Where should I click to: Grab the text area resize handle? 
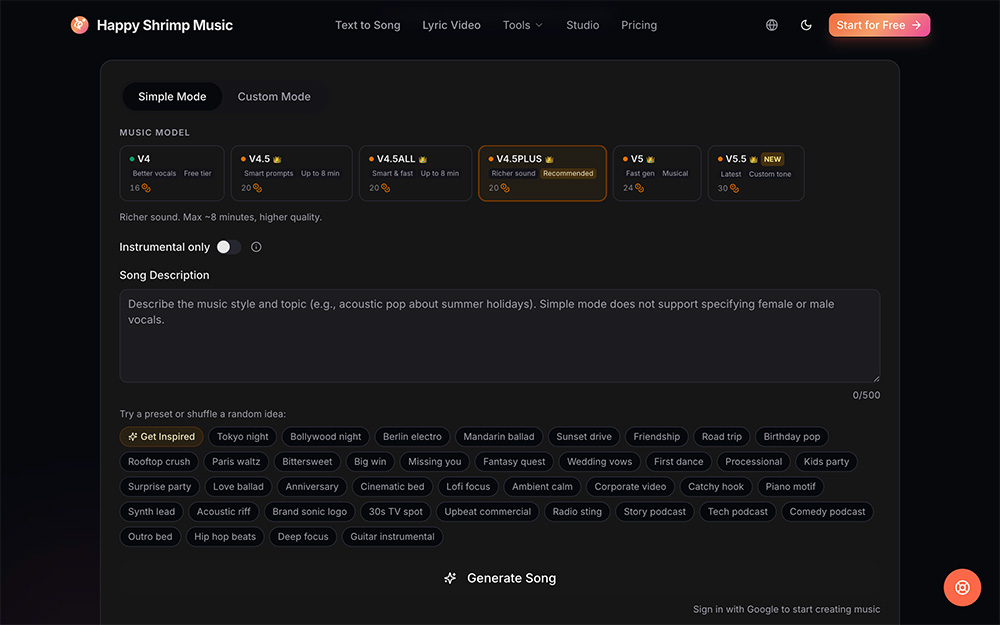(876, 378)
